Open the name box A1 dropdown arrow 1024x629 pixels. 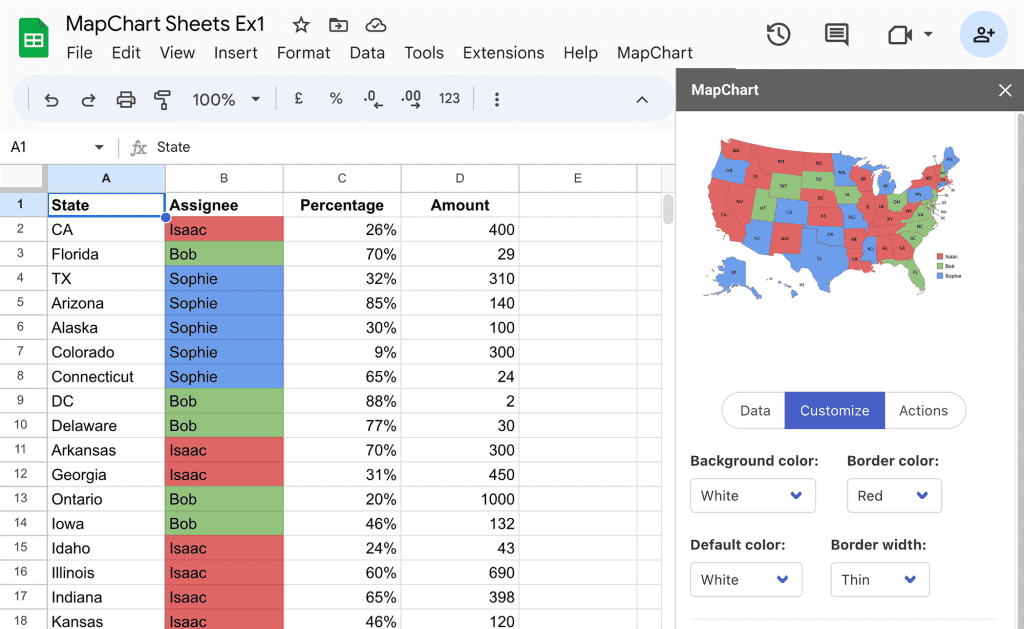click(99, 147)
